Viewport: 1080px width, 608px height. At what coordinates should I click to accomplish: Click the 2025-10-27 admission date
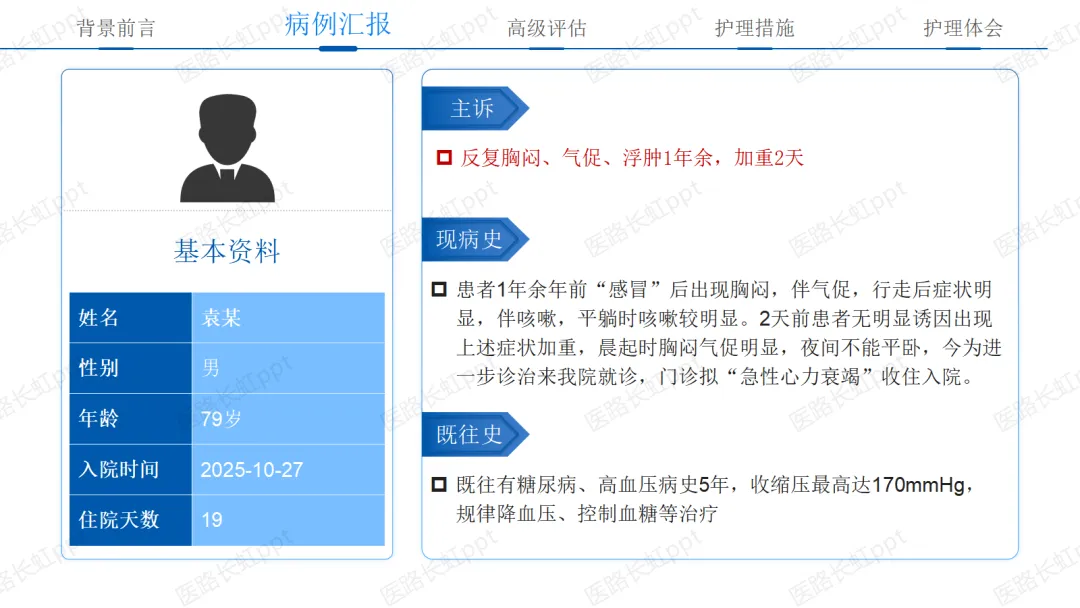(x=251, y=470)
